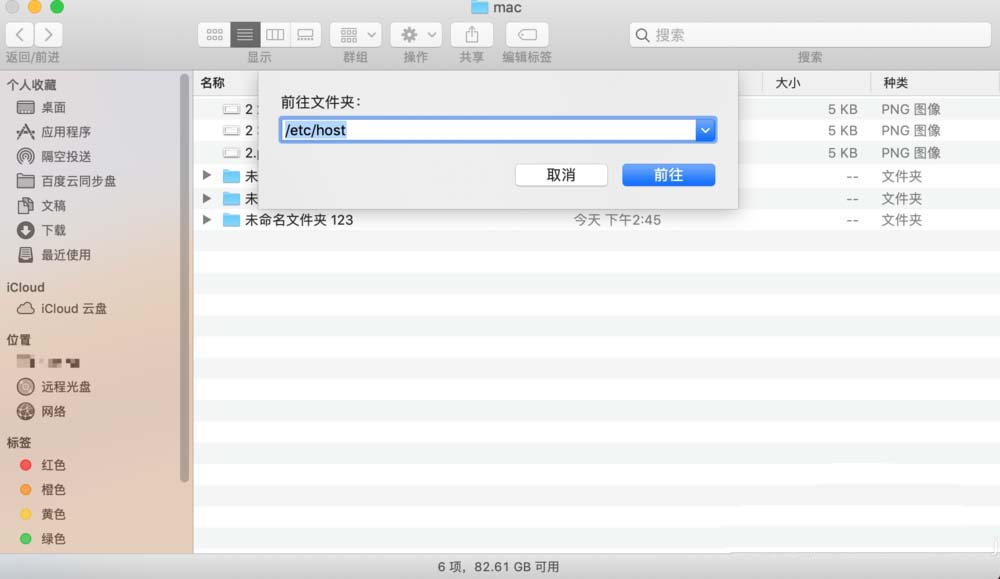The width and height of the screenshot is (1000, 579).
Task: Expand 未命名文件夹 123 with its disclosure triangle
Action: coord(206,220)
